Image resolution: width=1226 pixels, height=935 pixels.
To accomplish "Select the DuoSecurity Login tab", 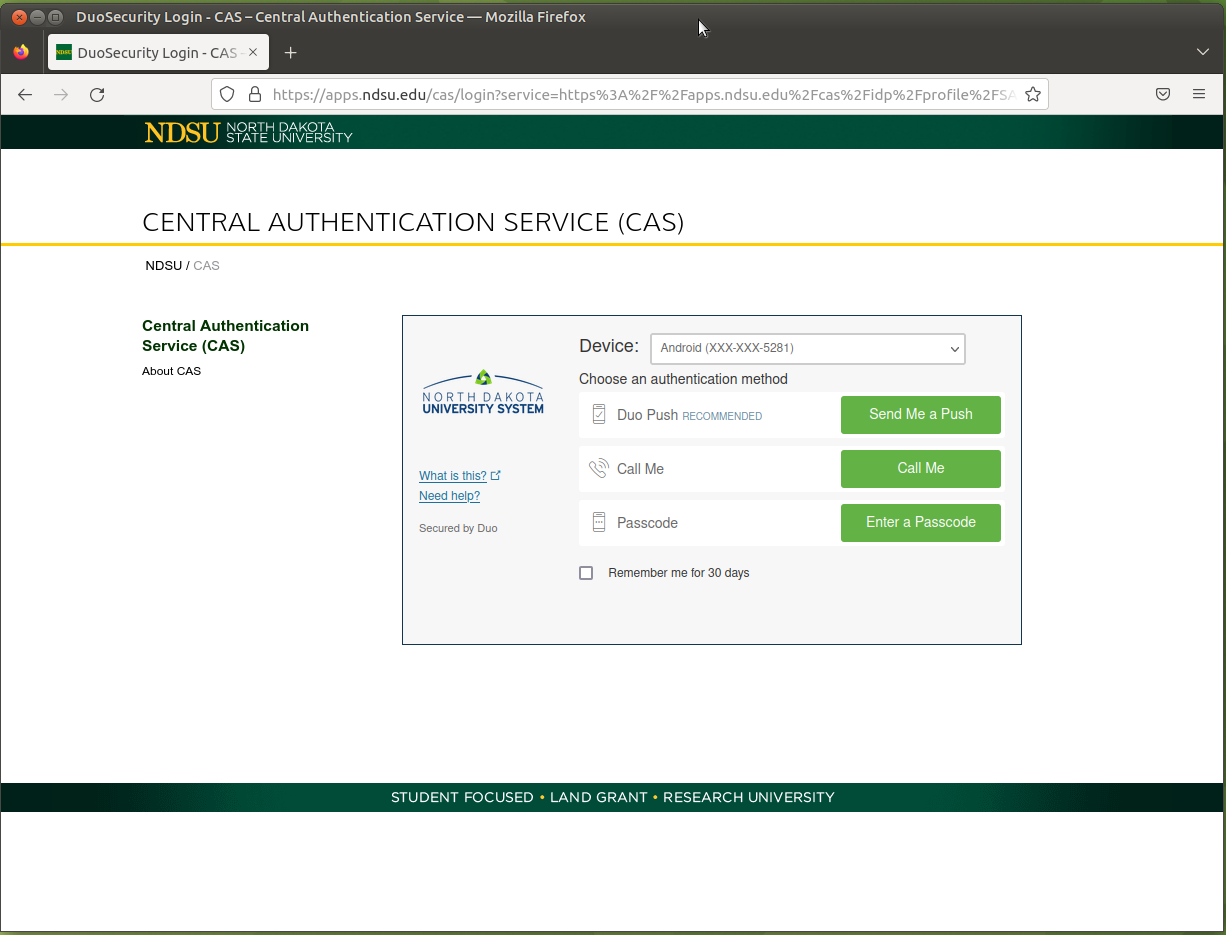I will [x=150, y=52].
